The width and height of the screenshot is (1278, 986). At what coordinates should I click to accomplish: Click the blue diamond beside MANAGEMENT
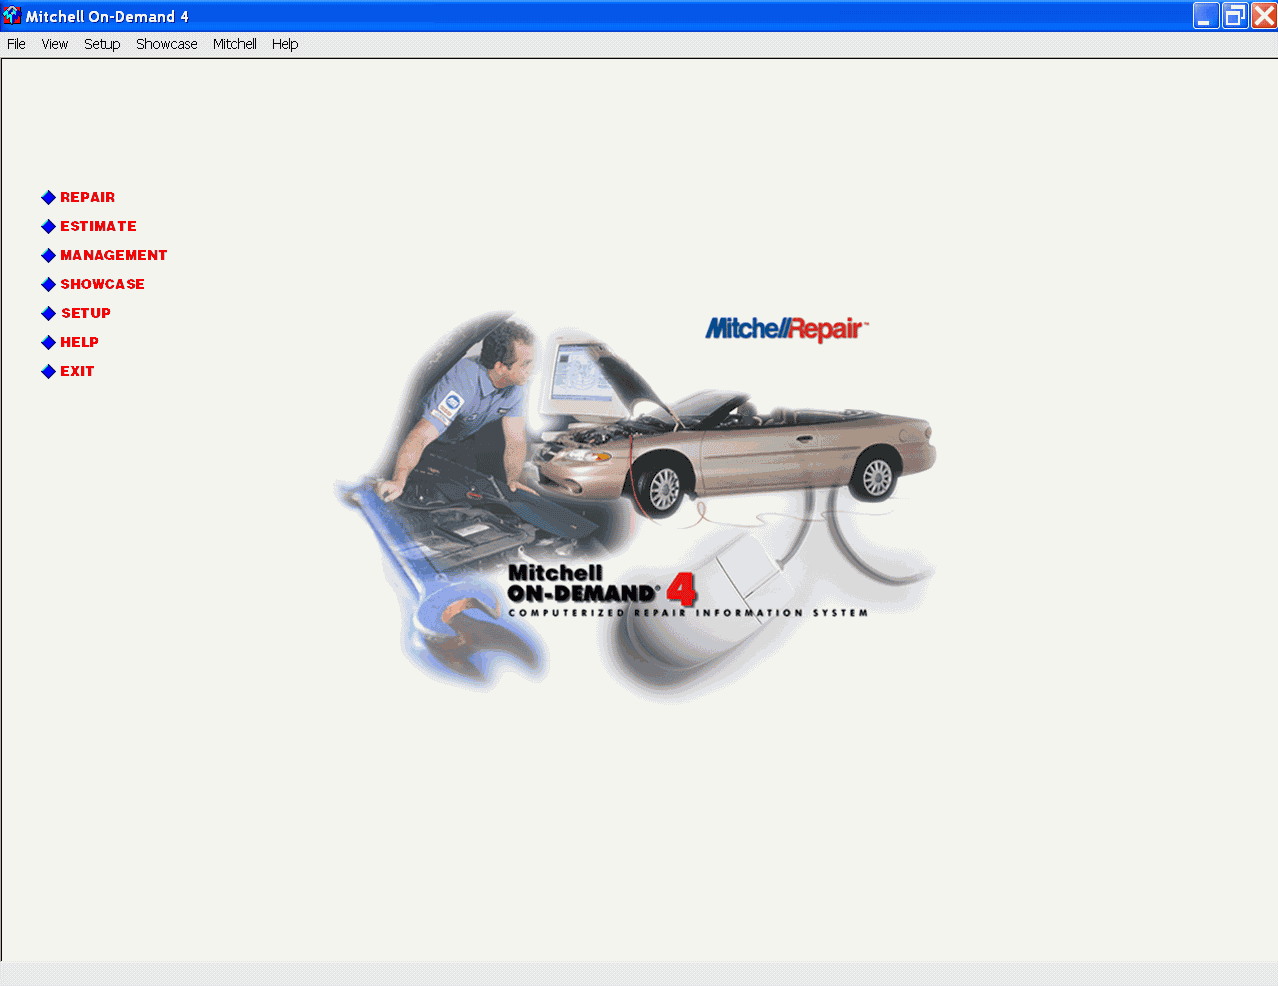click(x=48, y=256)
